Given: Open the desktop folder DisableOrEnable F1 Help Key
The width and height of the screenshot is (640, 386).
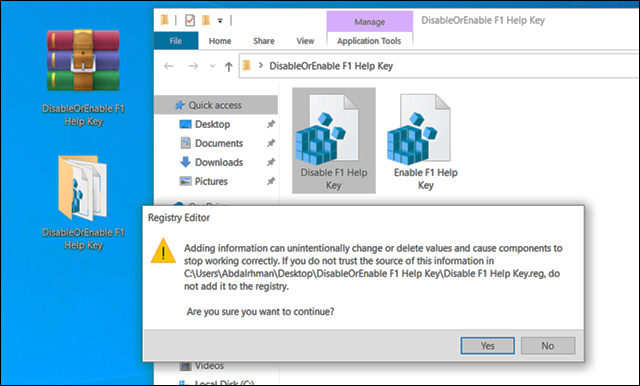Looking at the screenshot, I should (x=83, y=203).
